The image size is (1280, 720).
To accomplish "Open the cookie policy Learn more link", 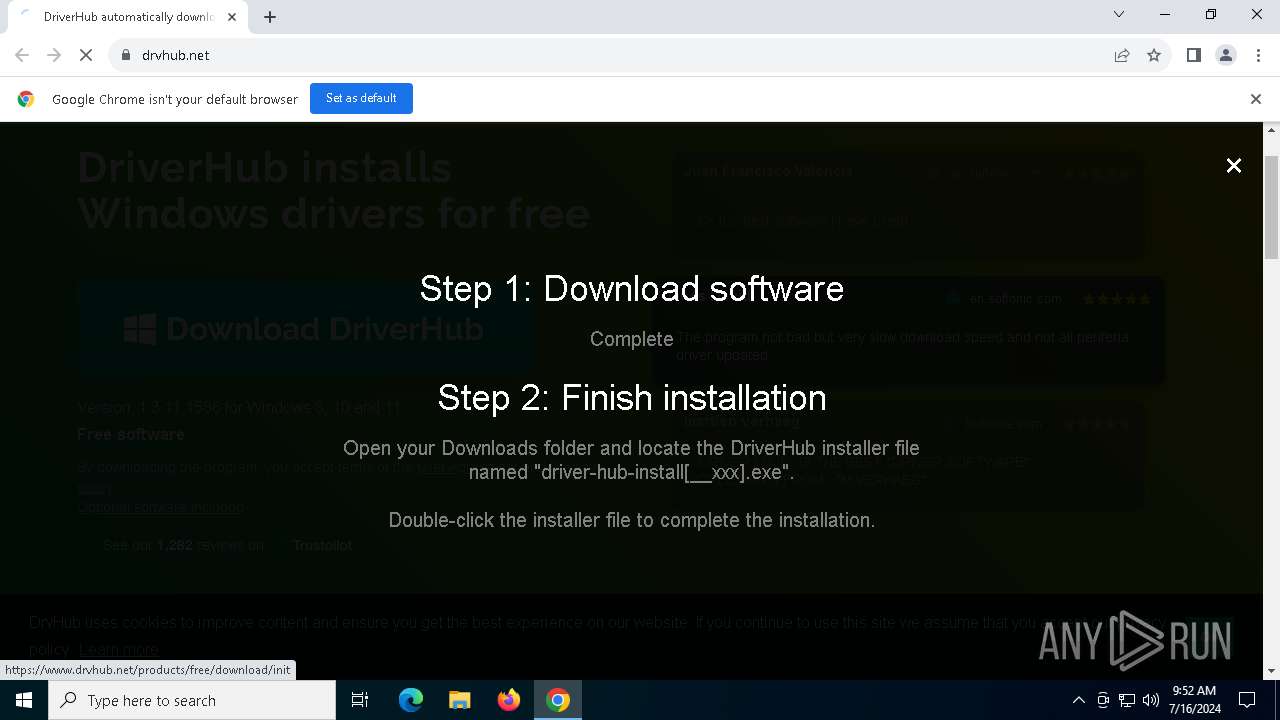I will click(119, 649).
